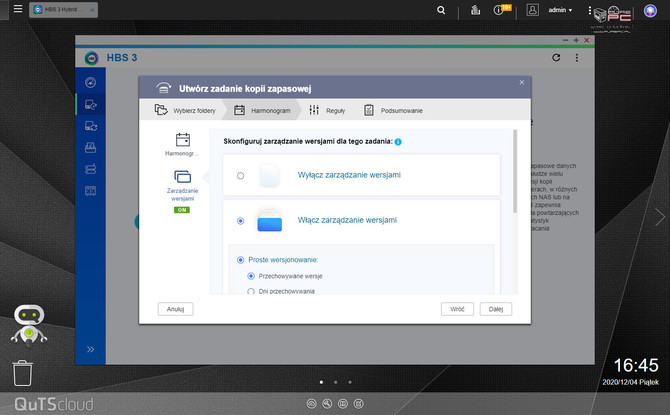Viewport: 670px width, 415px height.
Task: Click the 16:45 desktop clock
Action: (x=636, y=365)
